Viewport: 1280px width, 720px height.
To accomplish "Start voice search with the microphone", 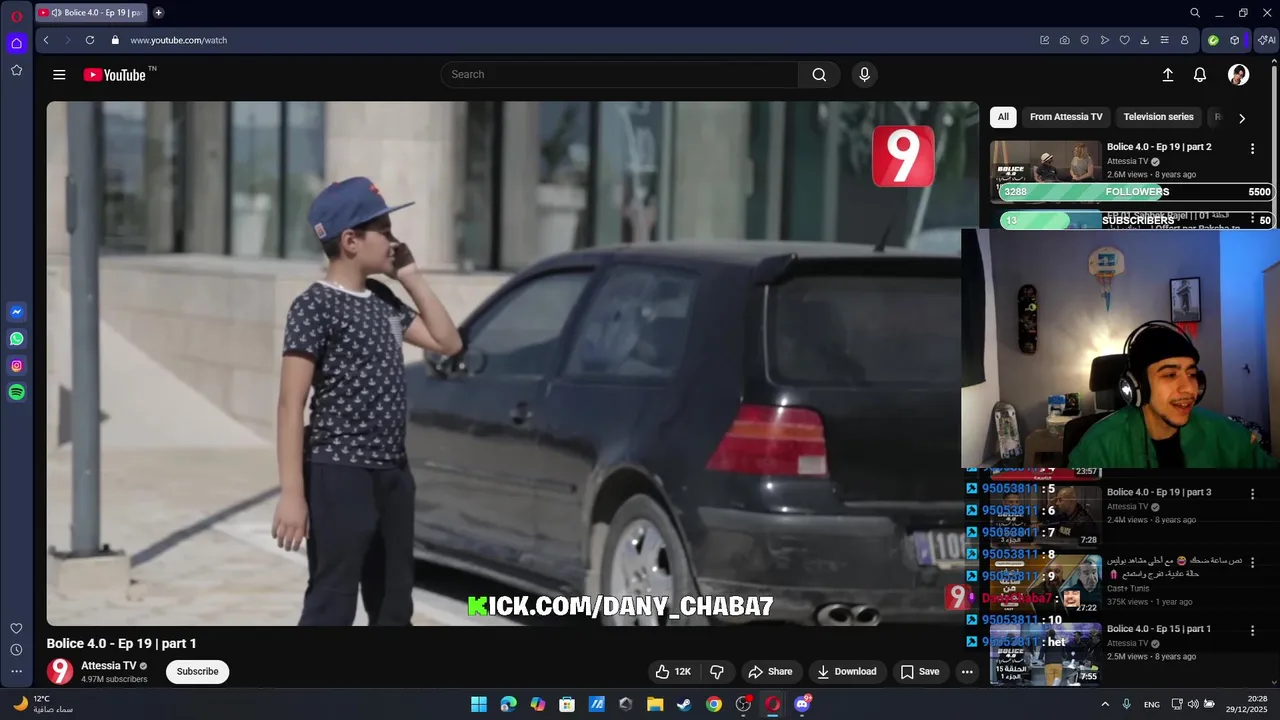I will [x=864, y=75].
